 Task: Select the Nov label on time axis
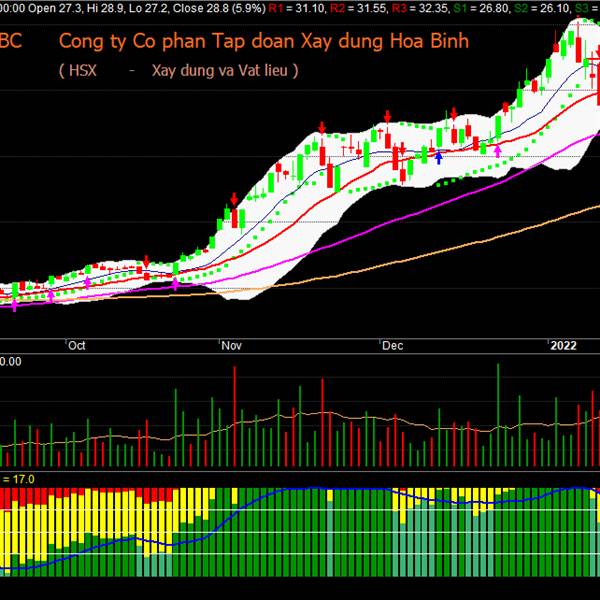[x=232, y=346]
